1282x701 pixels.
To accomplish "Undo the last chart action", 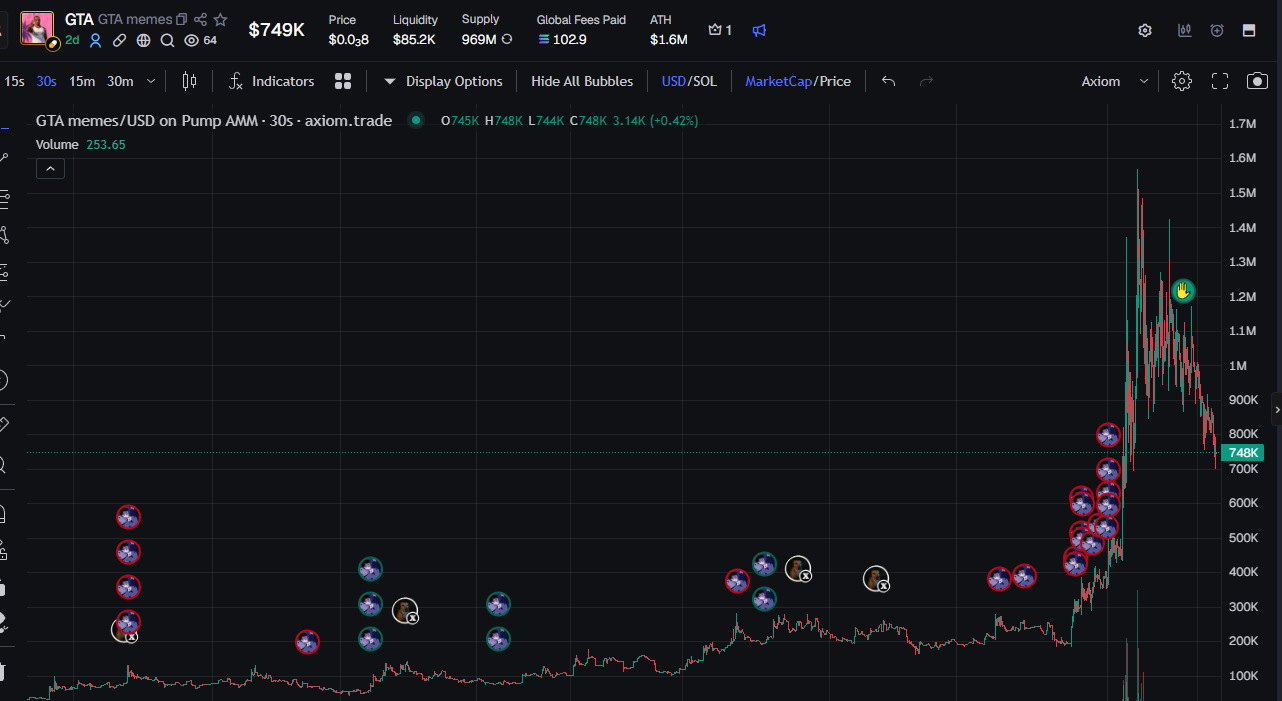I will [x=888, y=81].
